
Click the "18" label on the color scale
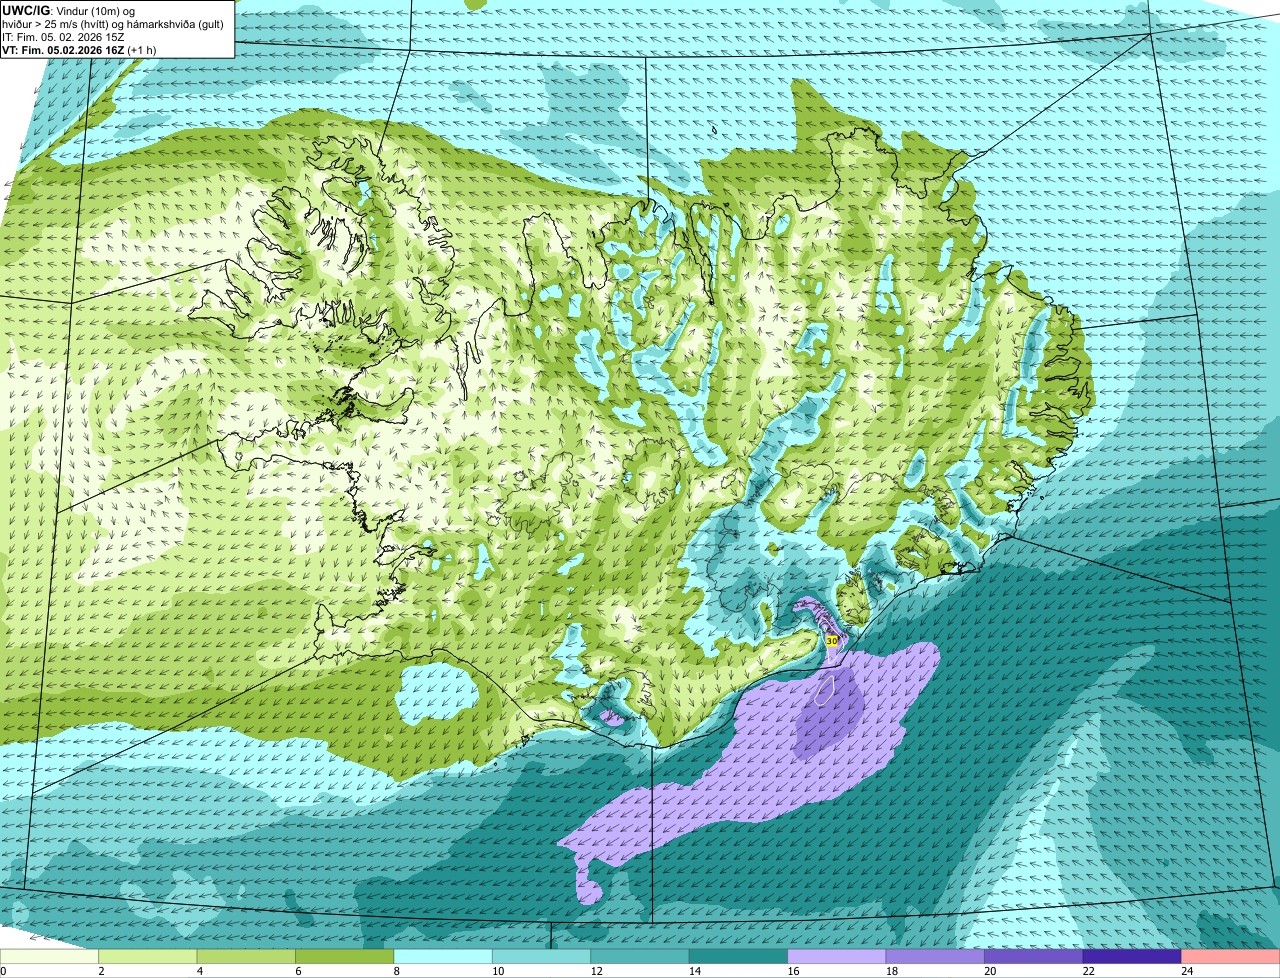coord(892,971)
